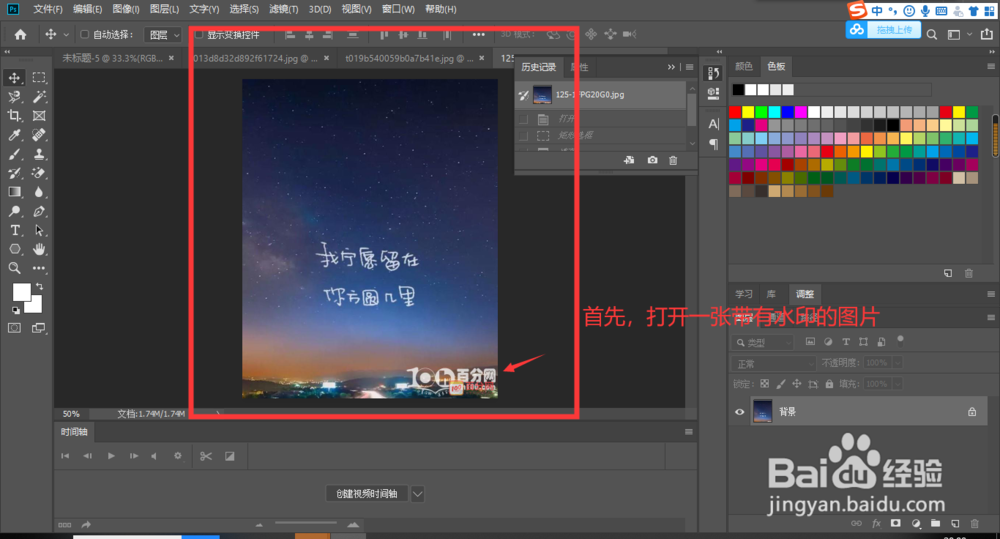Delete current history state trash icon
Screen dimensions: 1000x539
[x=673, y=160]
